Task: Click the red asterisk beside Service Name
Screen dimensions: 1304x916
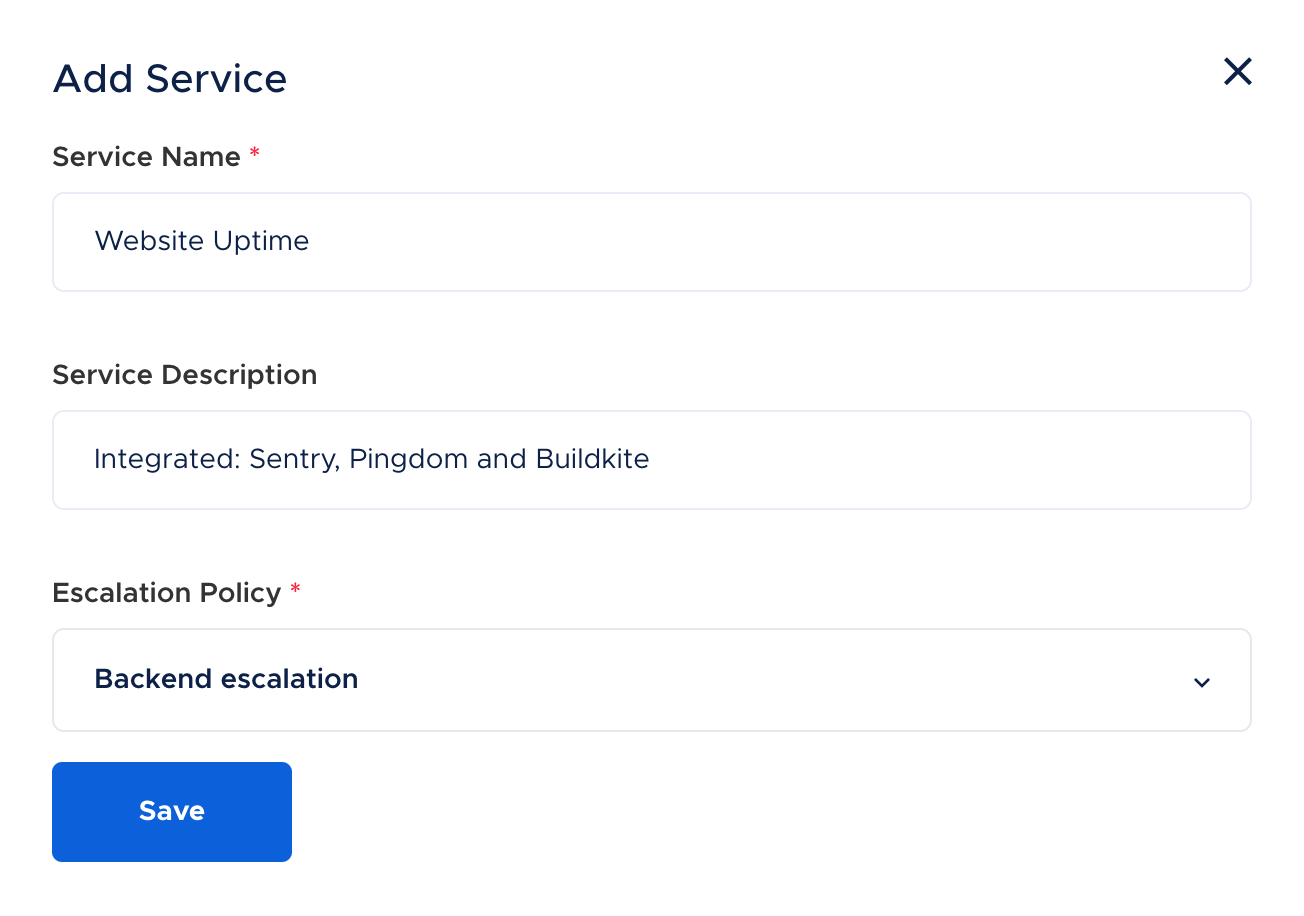Action: point(255,155)
